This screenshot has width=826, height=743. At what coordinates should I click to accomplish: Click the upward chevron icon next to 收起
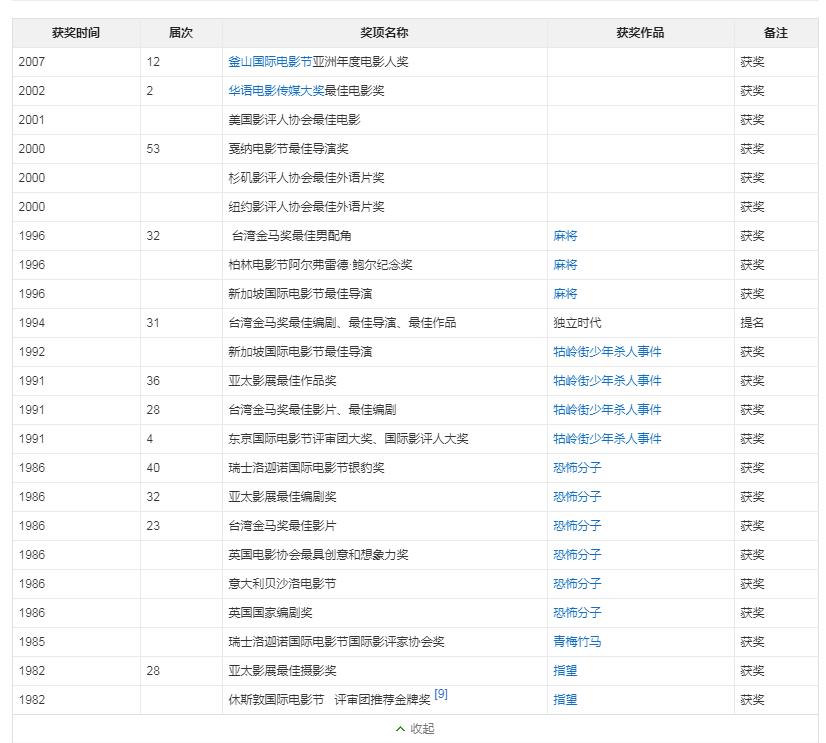[x=402, y=730]
